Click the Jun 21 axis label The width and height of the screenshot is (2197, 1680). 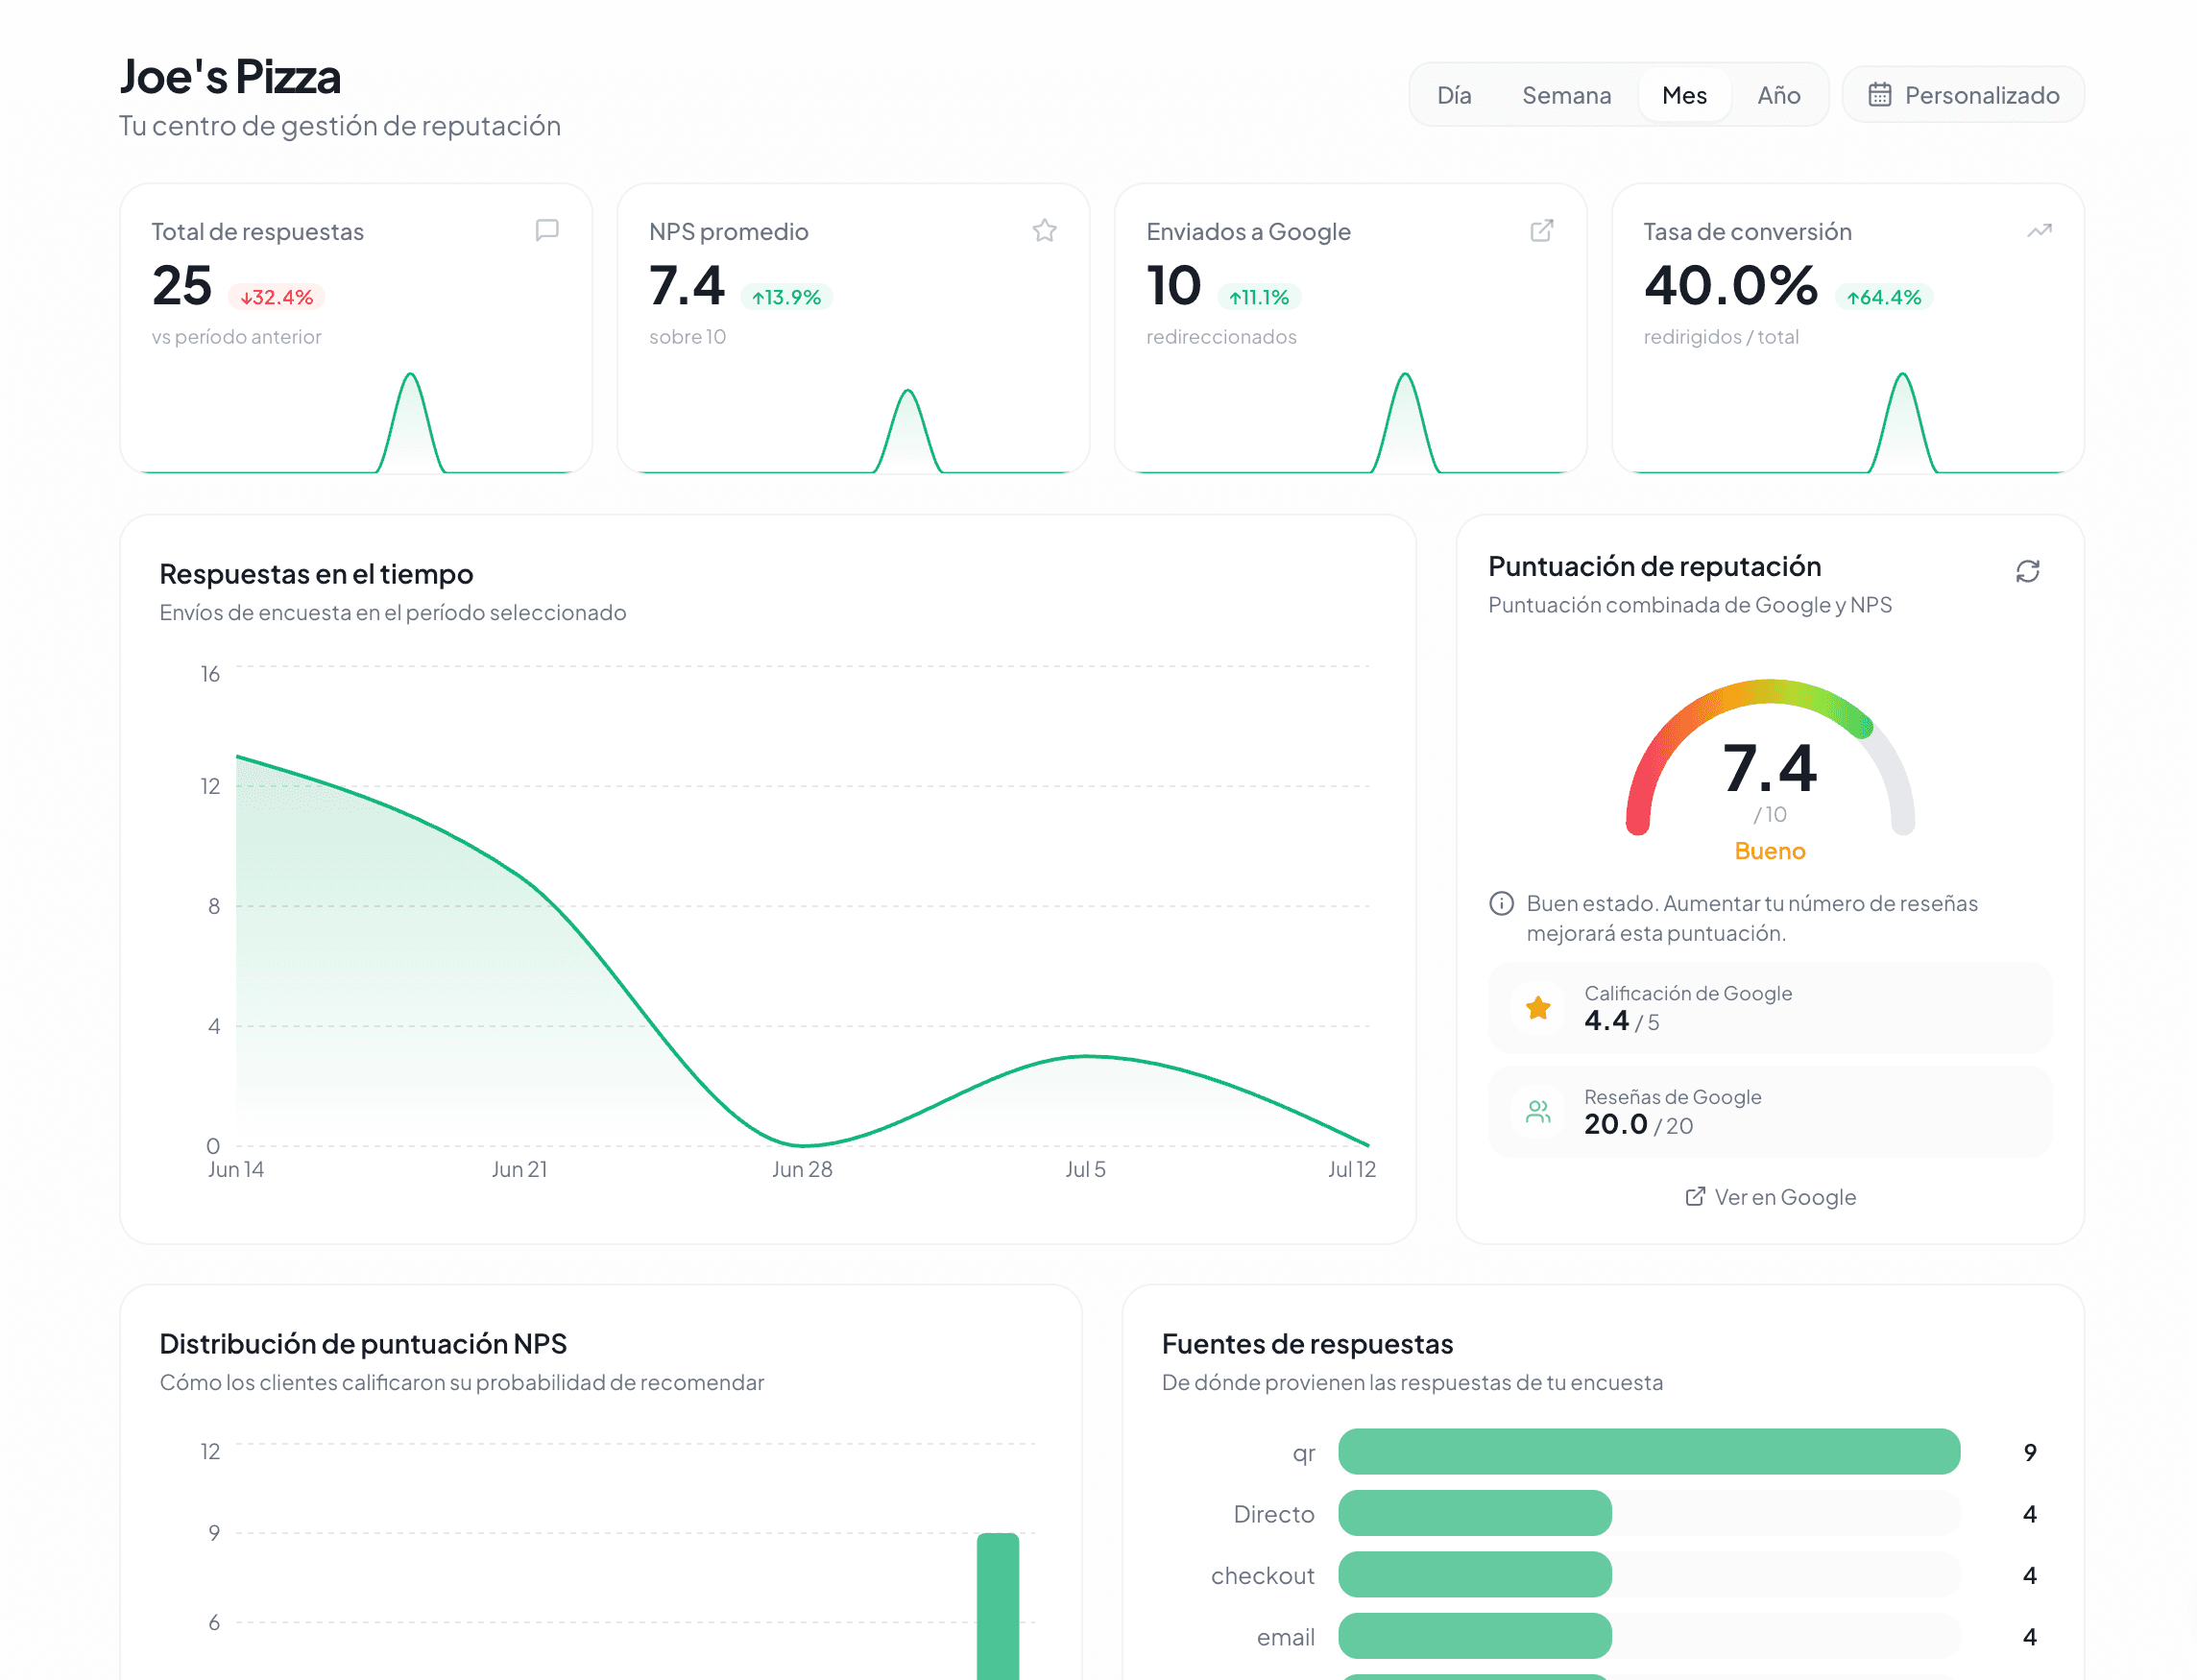click(x=519, y=1169)
